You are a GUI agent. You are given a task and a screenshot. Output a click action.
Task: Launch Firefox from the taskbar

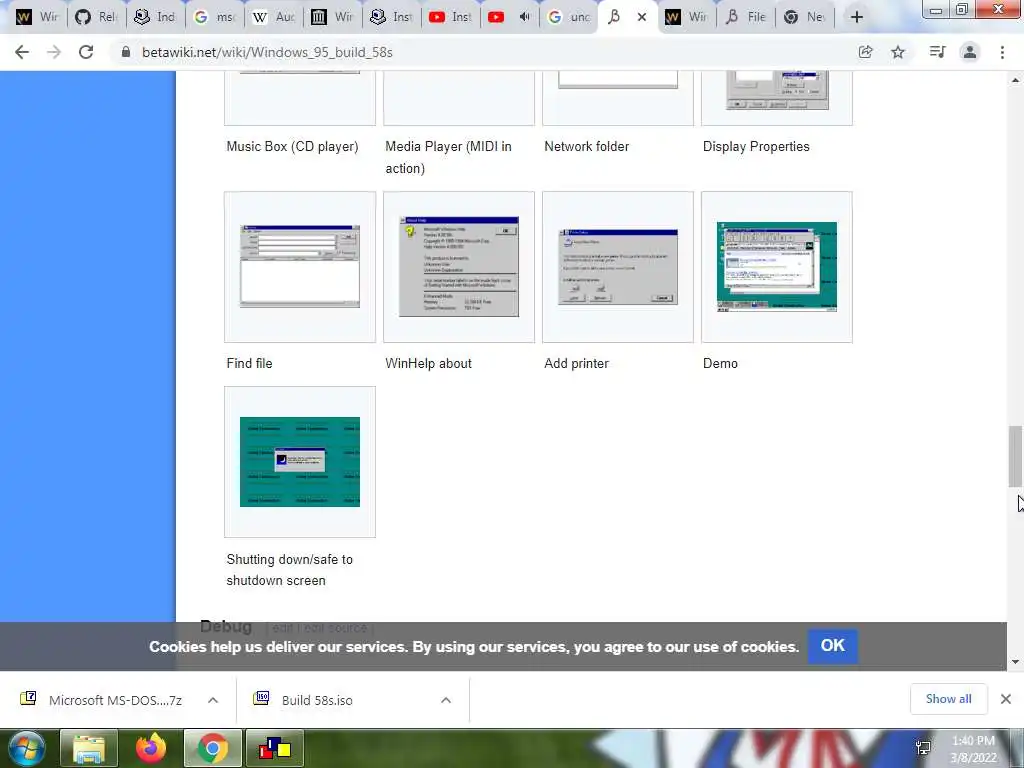coord(151,748)
